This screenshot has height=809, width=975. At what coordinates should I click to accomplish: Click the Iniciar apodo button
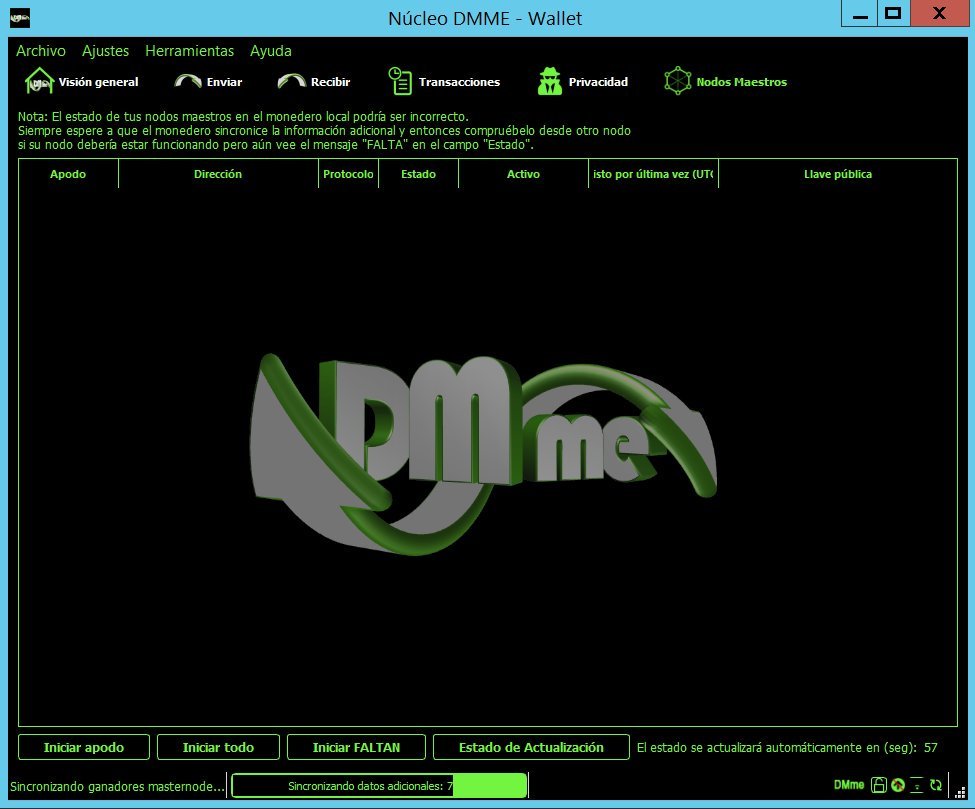point(84,747)
